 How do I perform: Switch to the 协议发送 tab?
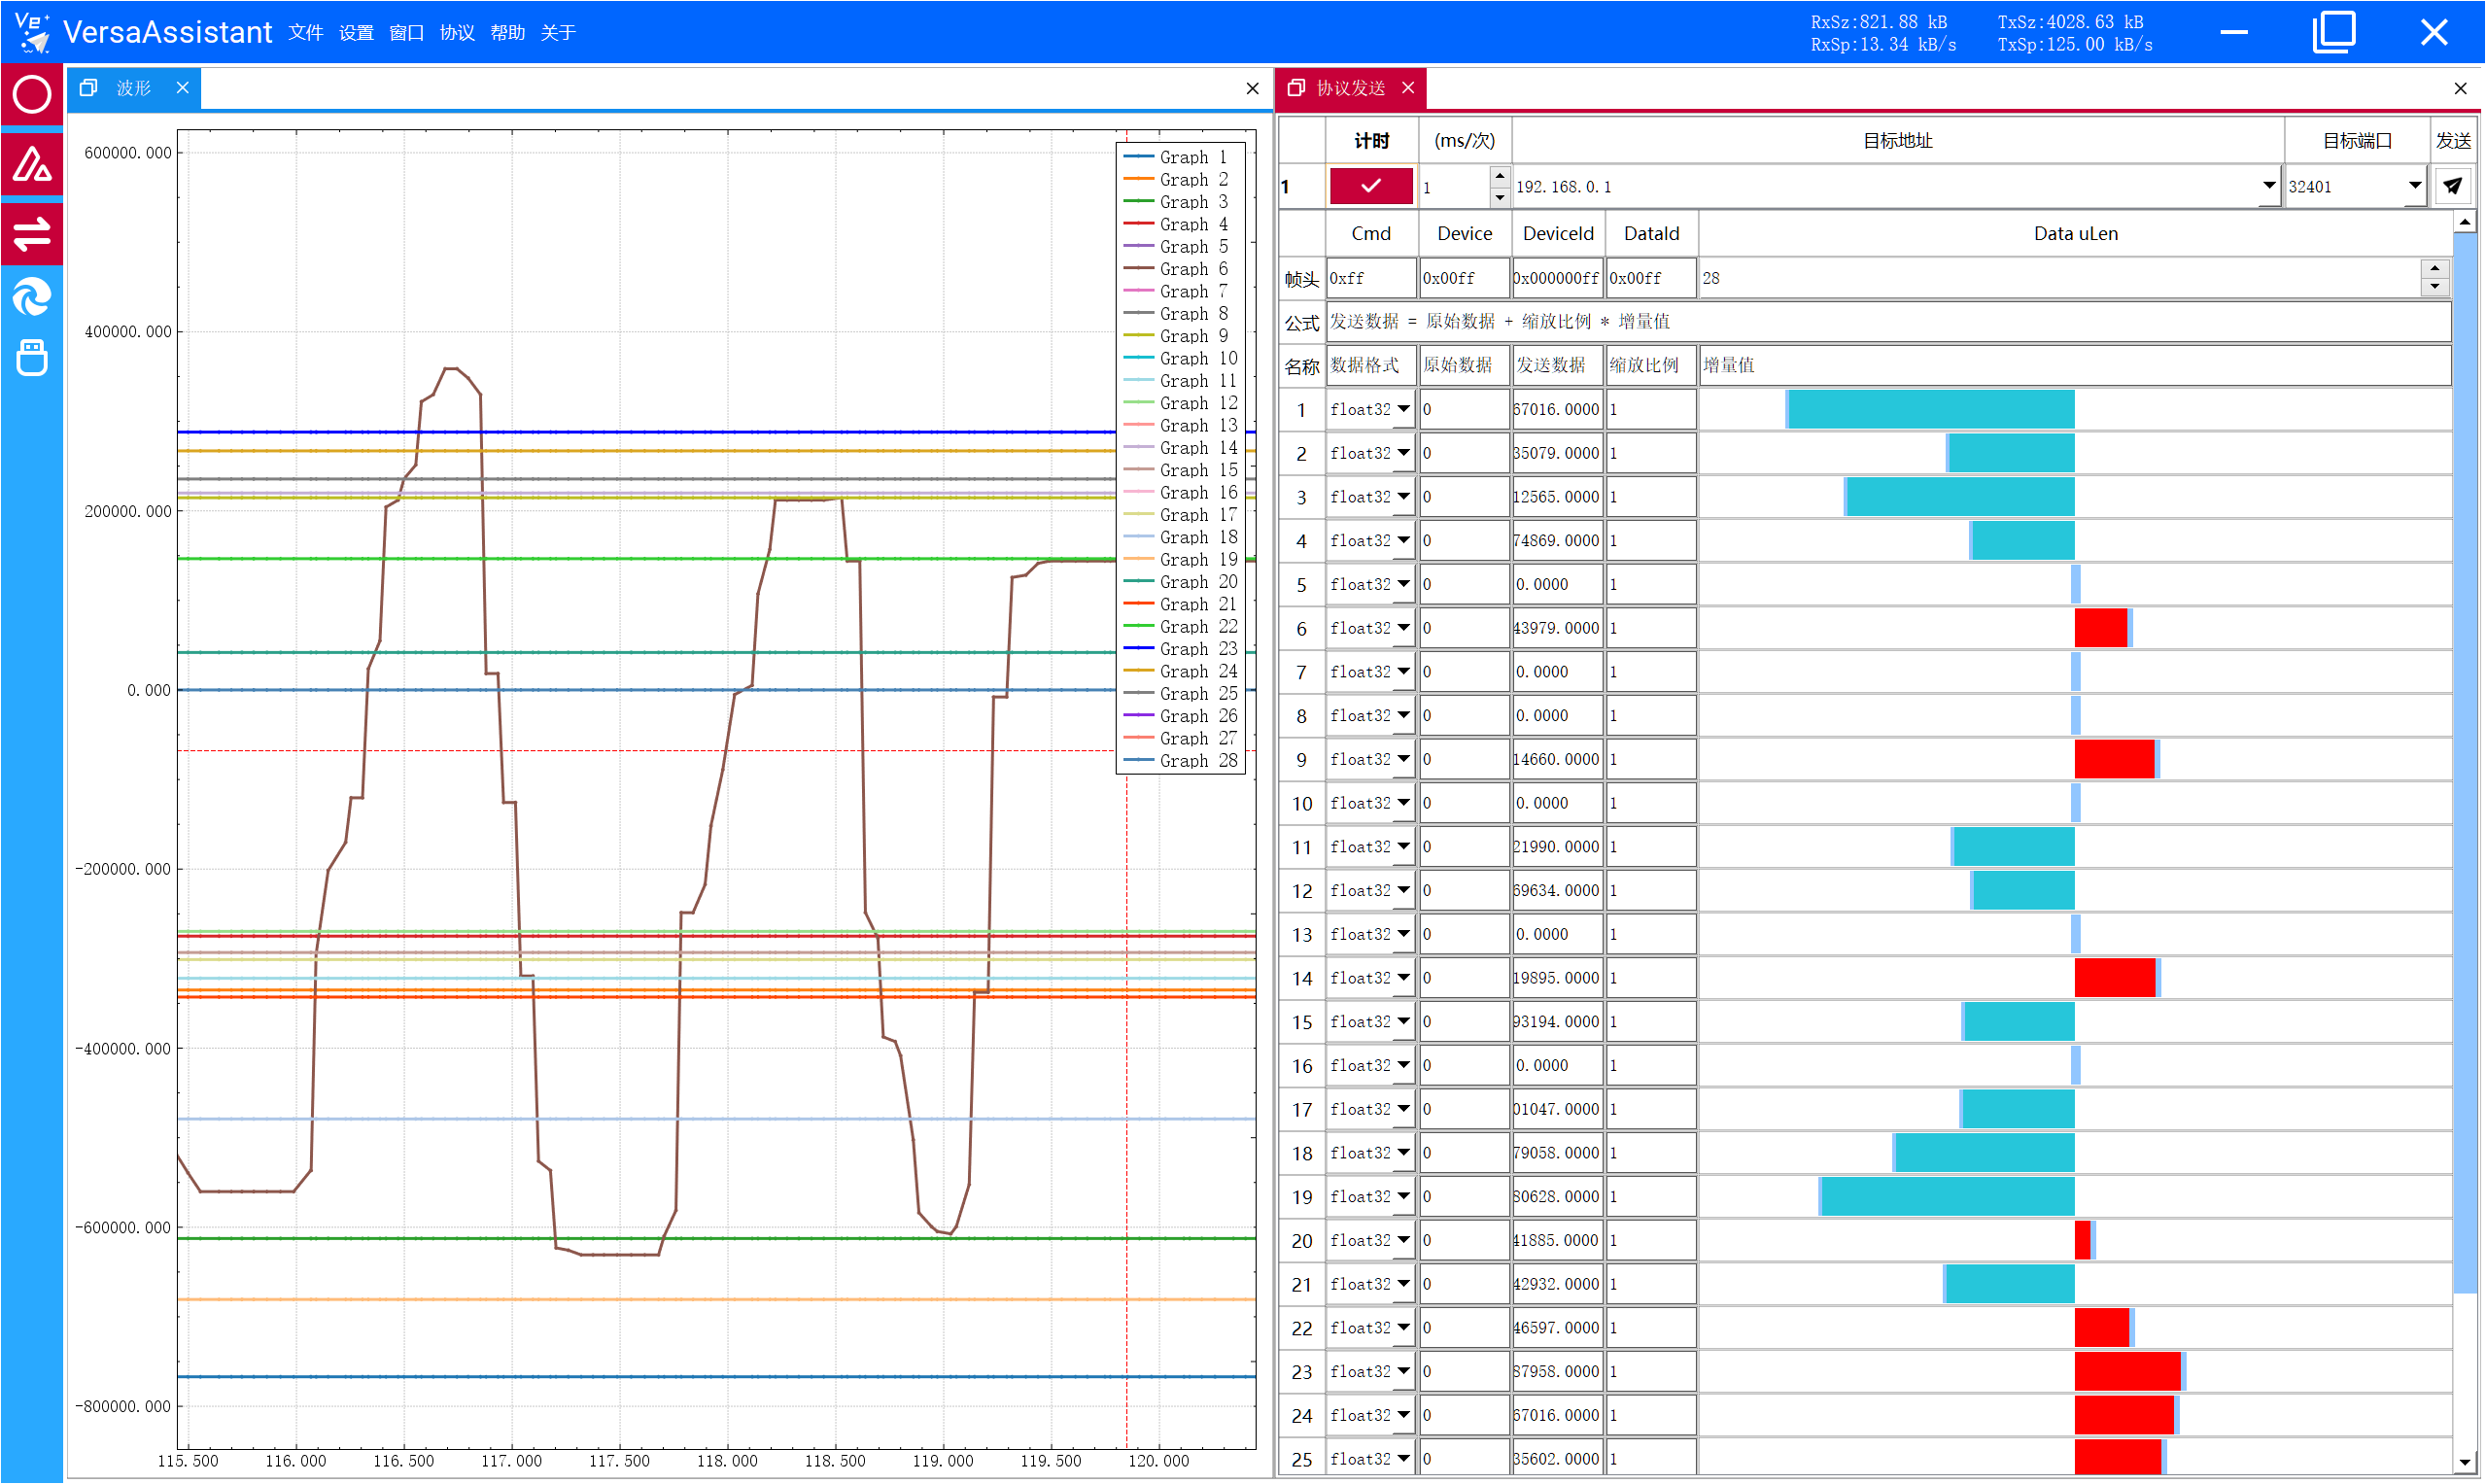tap(1351, 88)
